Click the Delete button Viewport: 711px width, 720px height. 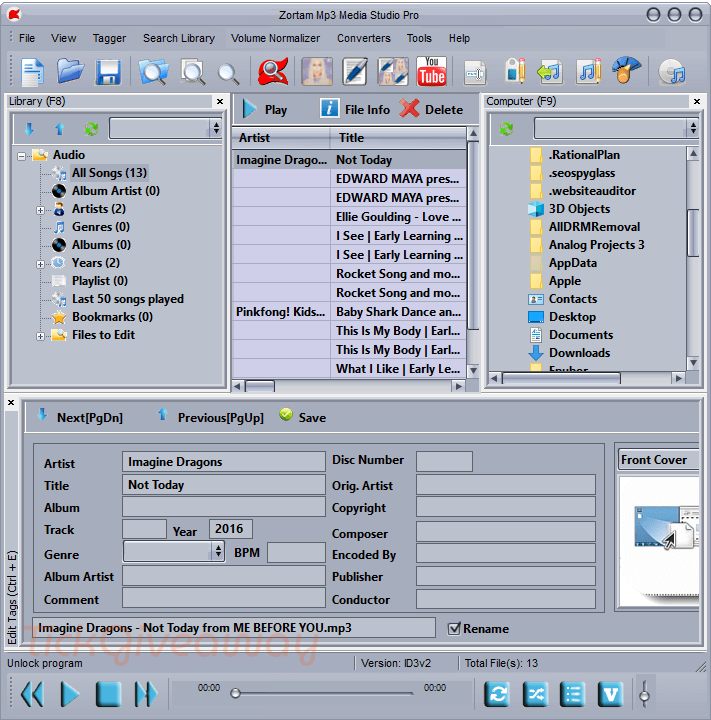(431, 109)
